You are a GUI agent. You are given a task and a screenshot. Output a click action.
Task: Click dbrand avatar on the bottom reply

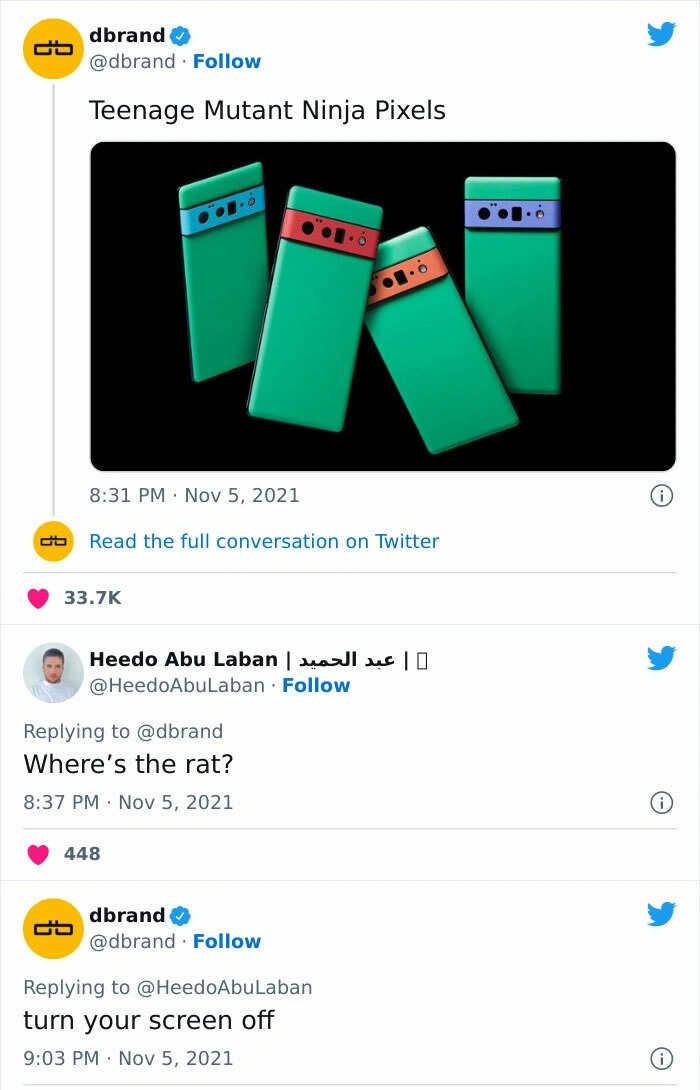53,928
